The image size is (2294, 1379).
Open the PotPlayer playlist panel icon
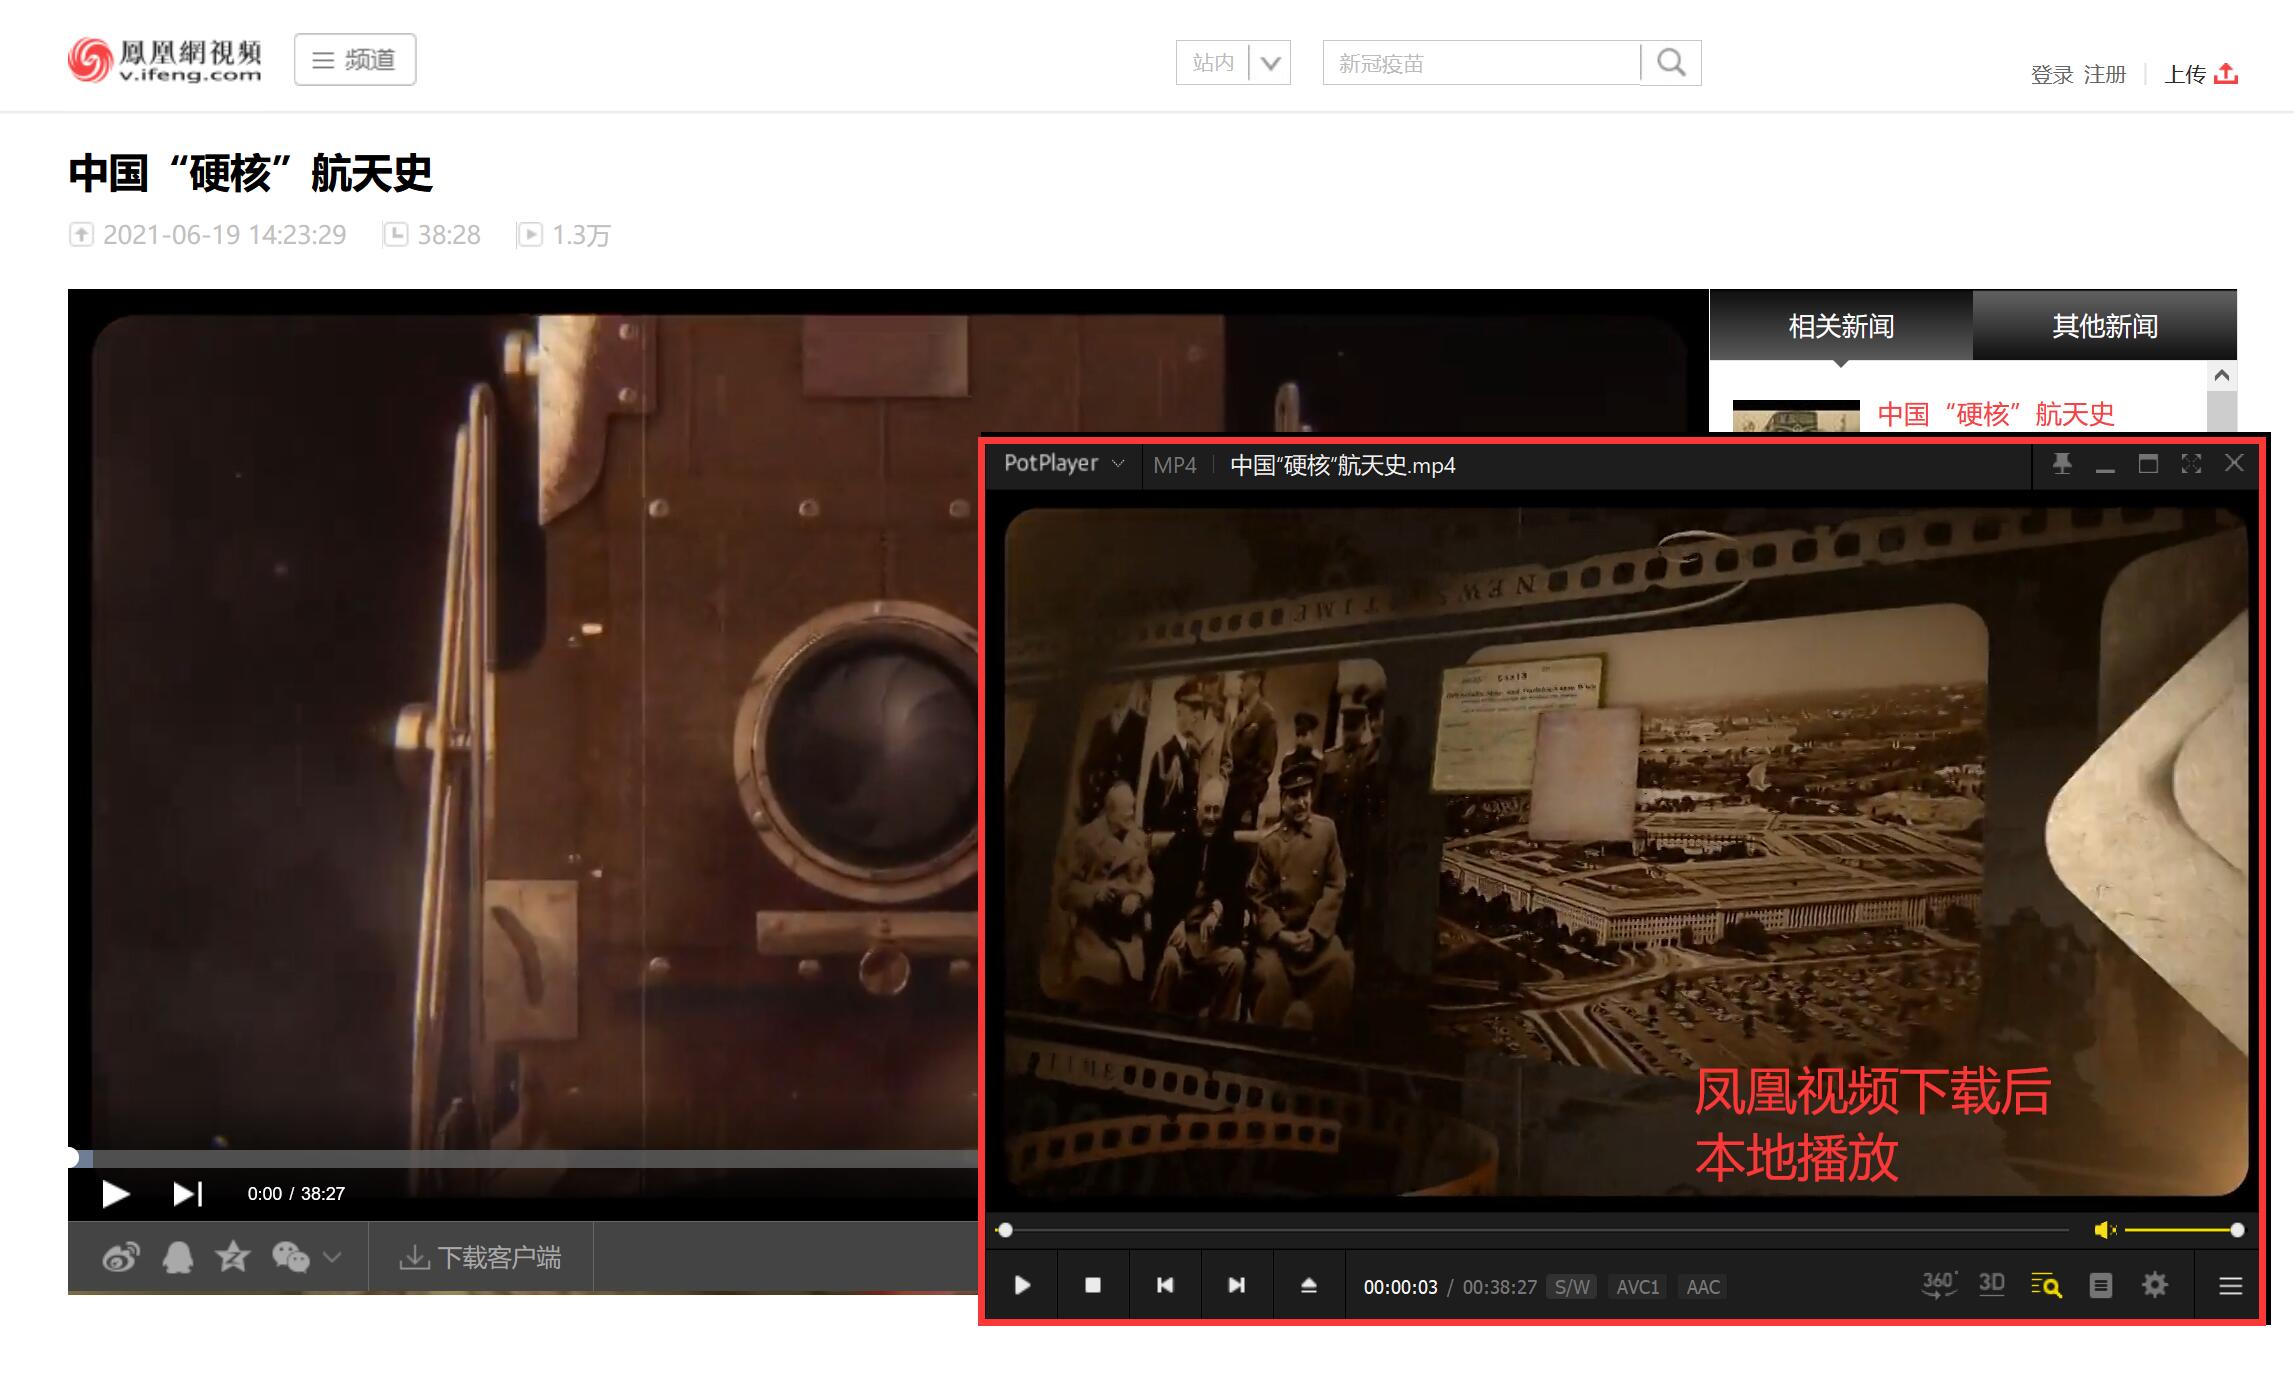tap(2101, 1285)
